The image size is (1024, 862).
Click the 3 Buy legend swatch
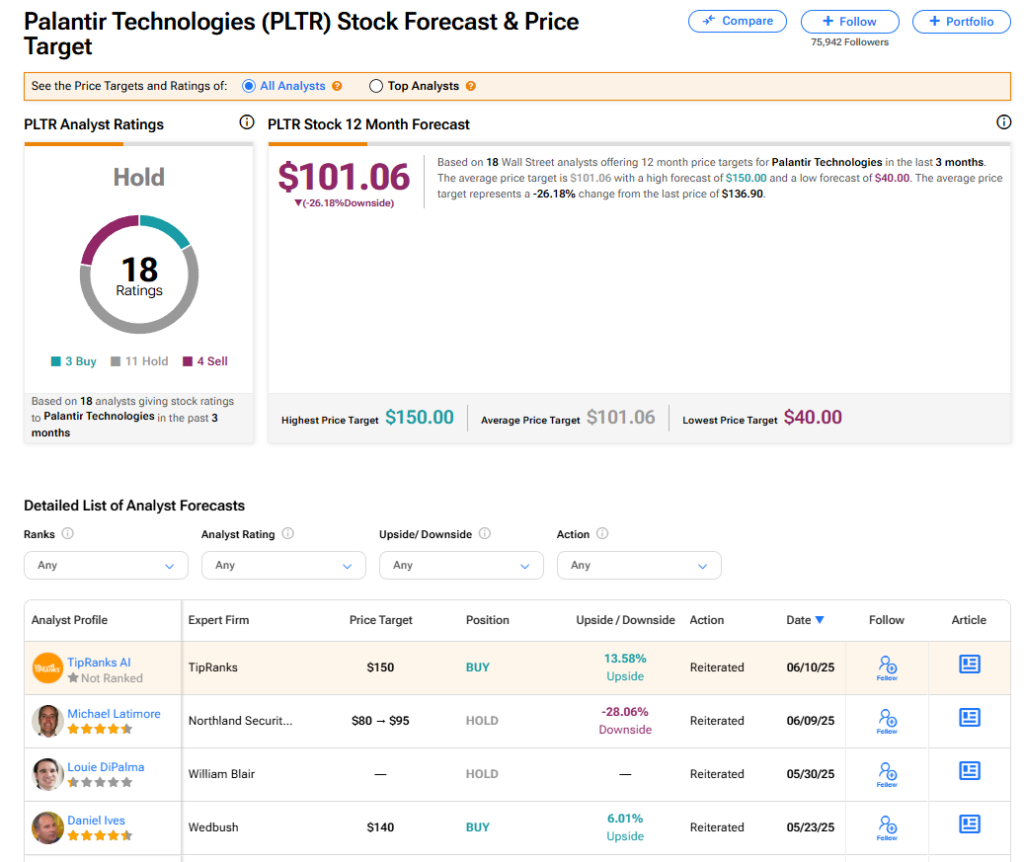pos(56,362)
